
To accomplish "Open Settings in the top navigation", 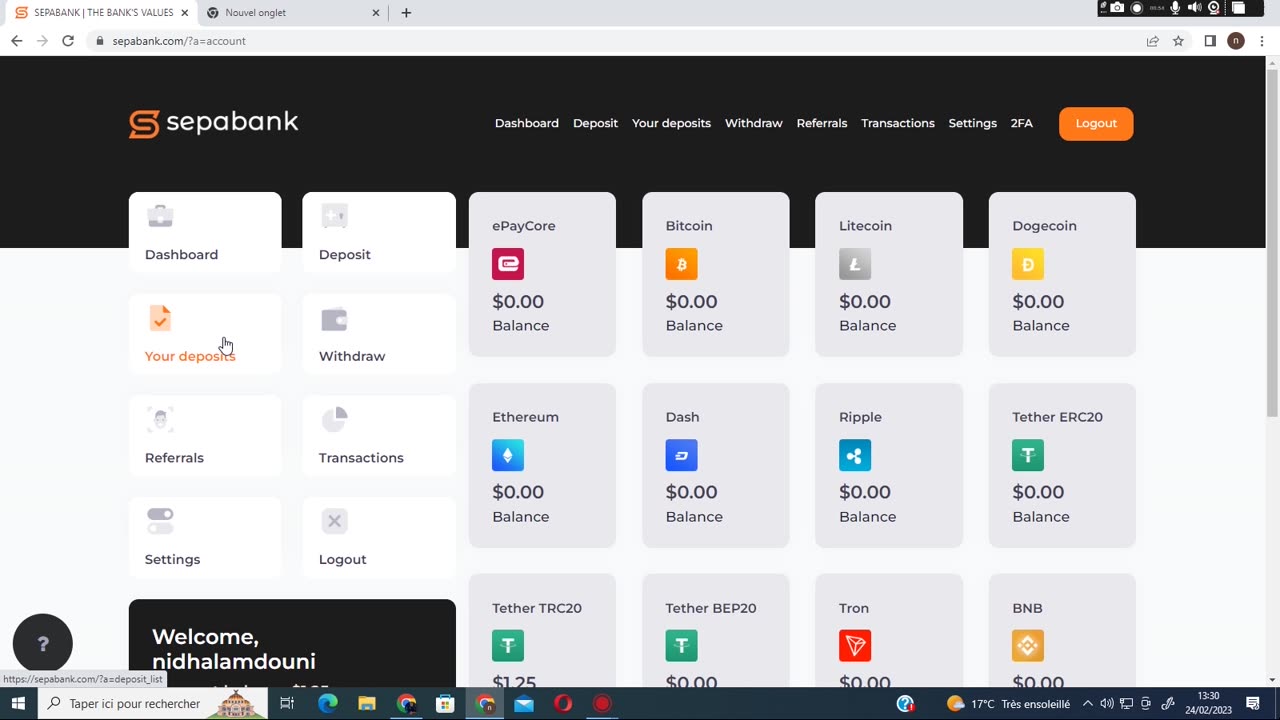I will click(x=973, y=123).
